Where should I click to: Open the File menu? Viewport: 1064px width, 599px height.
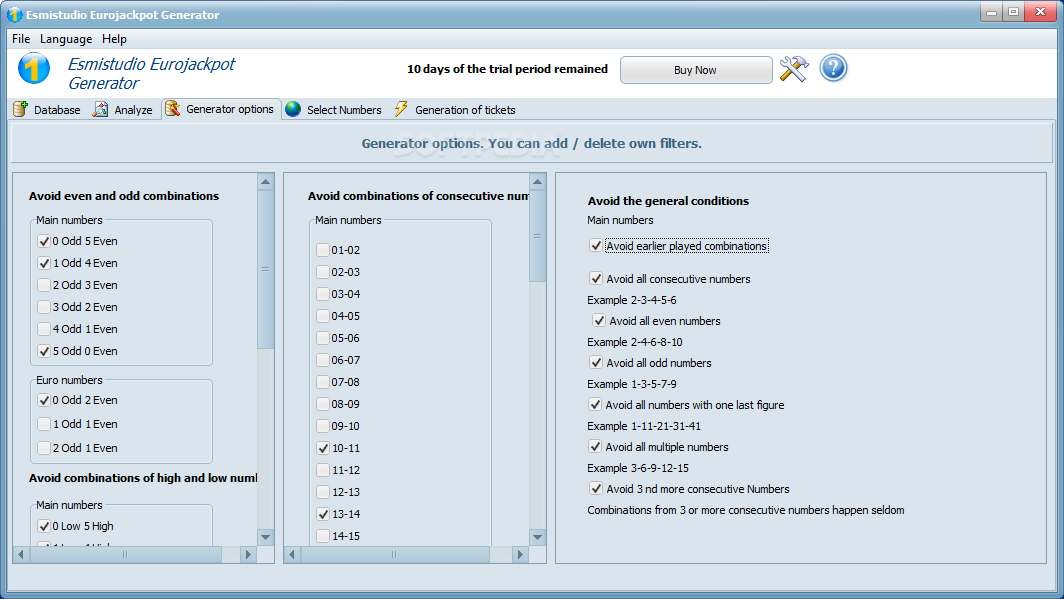[21, 39]
